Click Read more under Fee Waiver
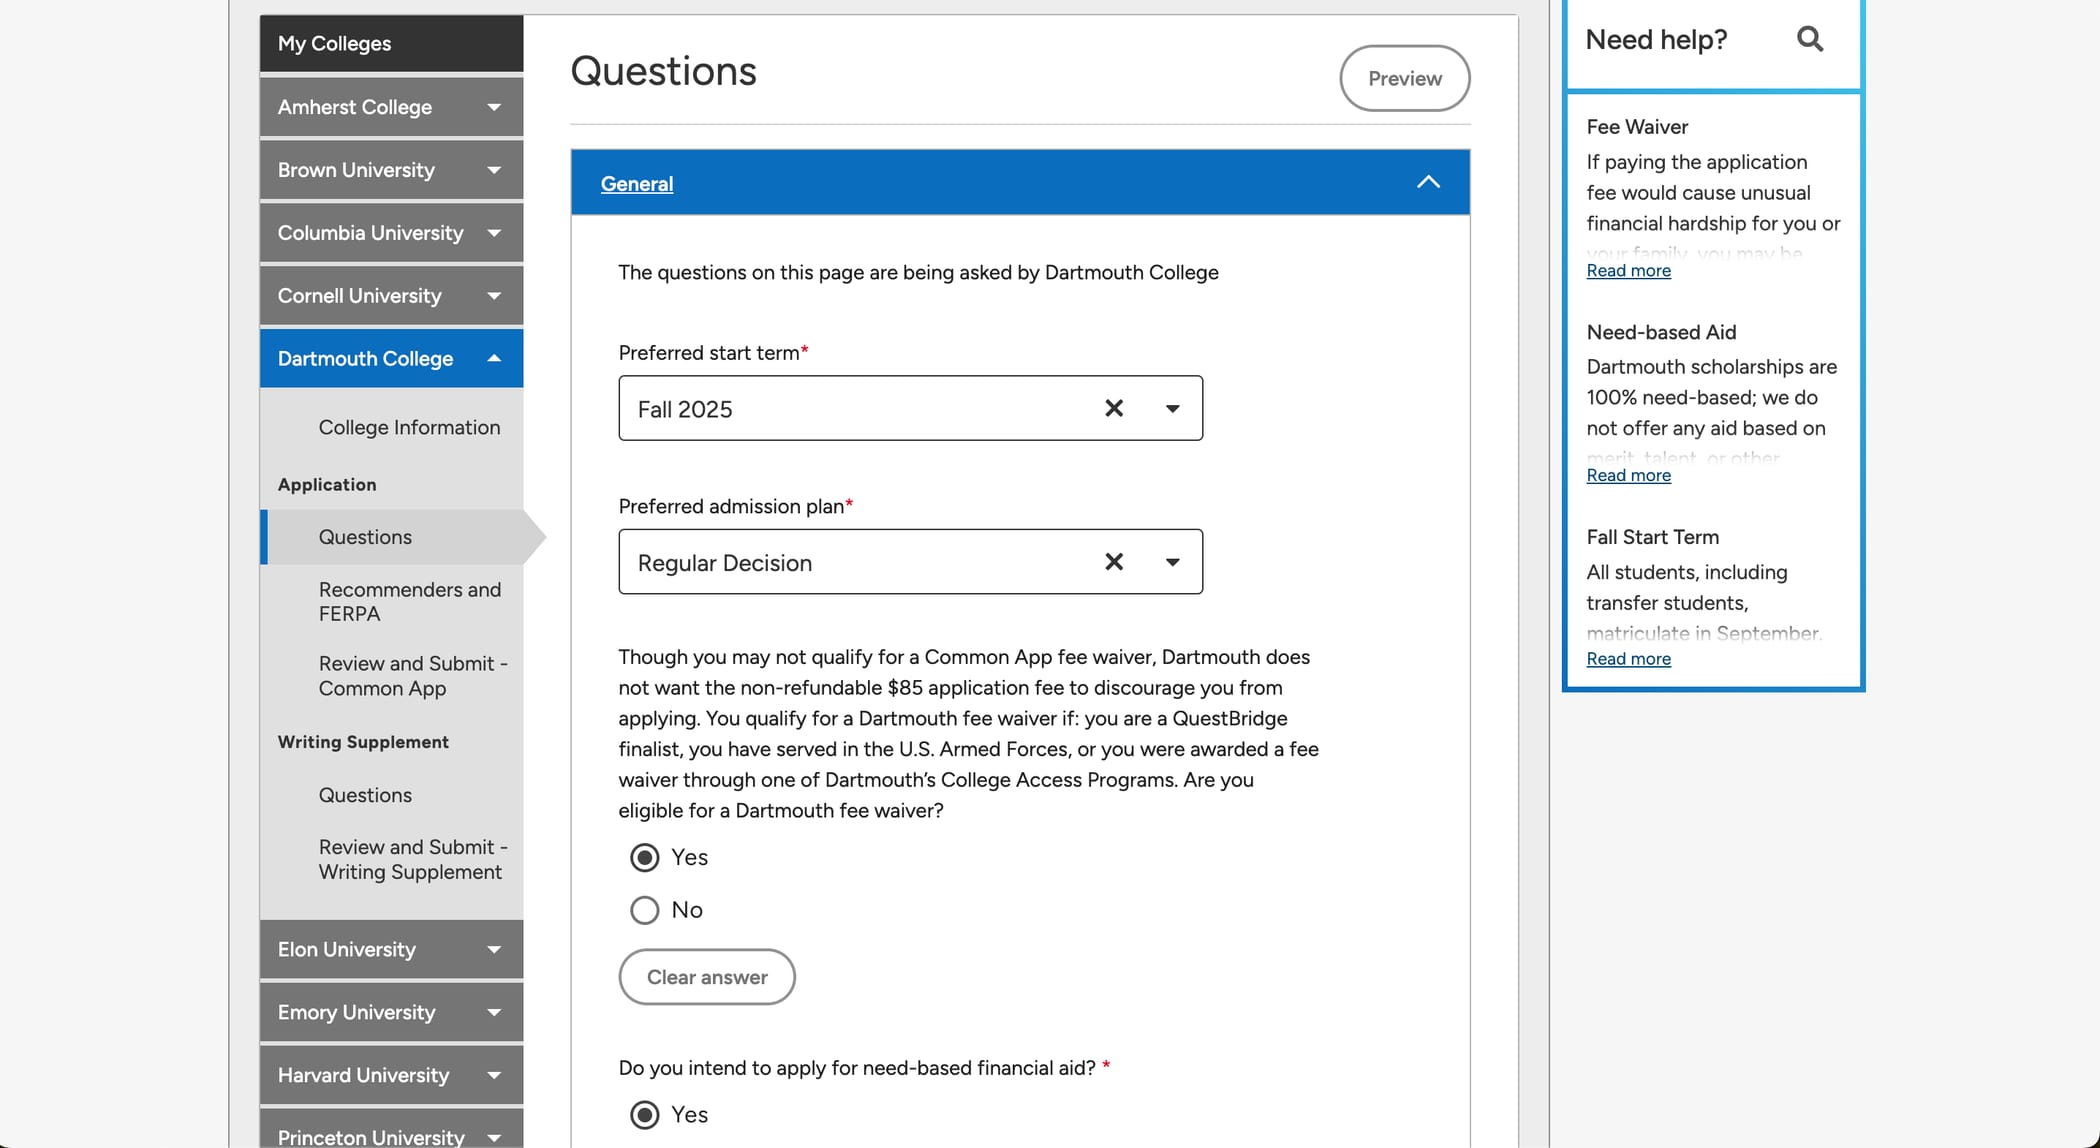This screenshot has width=2100, height=1148. 1628,270
